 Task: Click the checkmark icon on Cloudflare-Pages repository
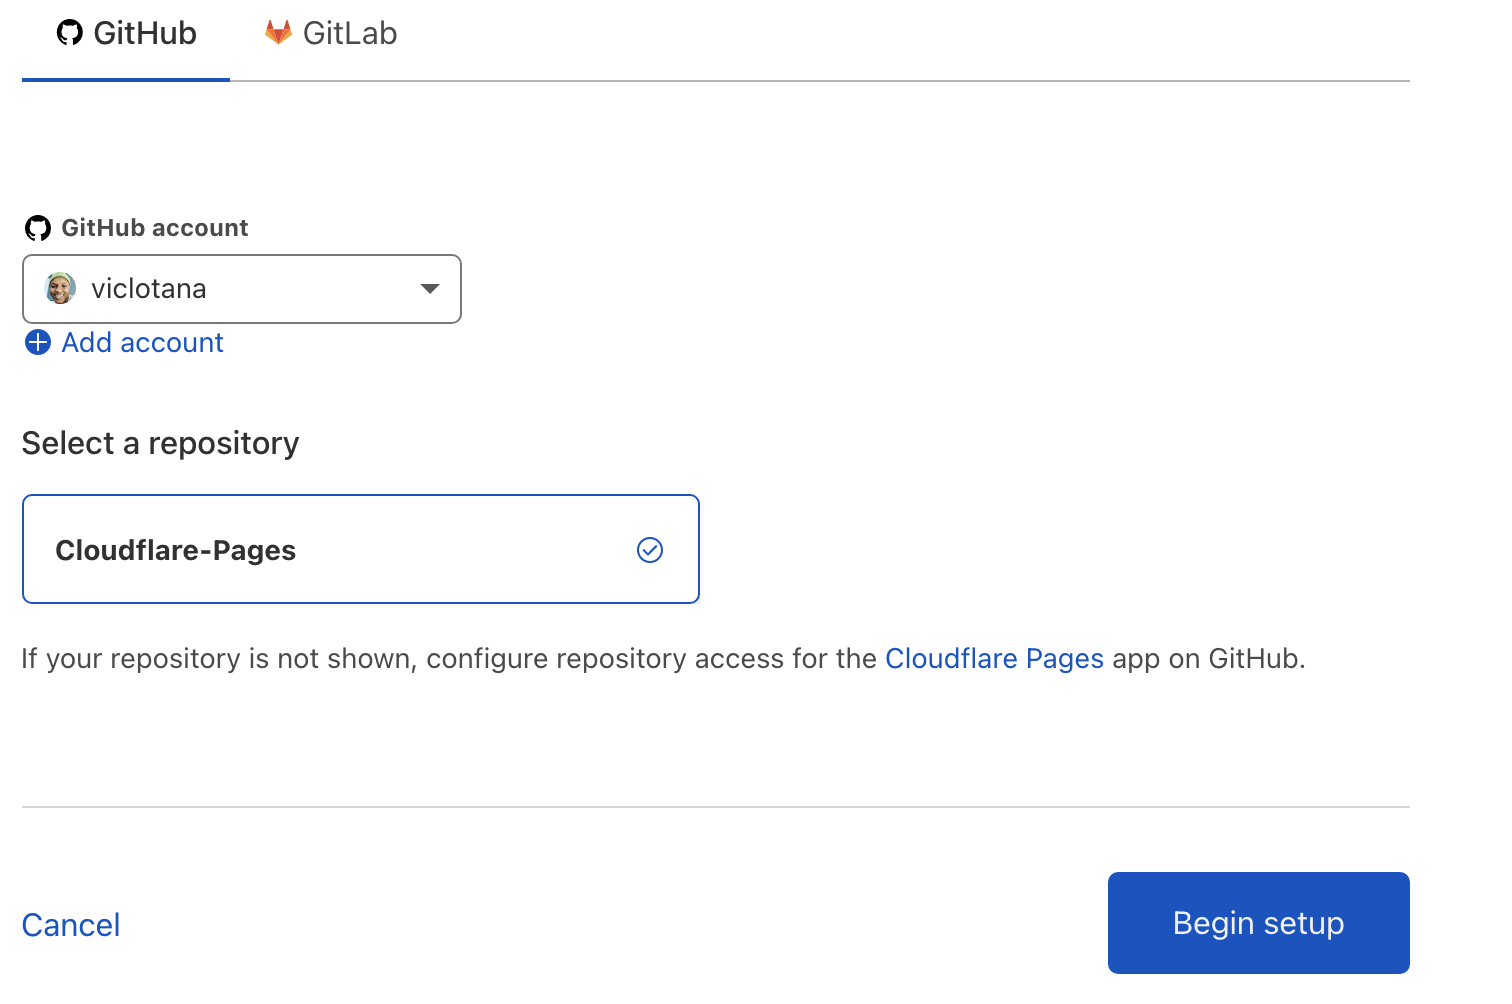point(650,550)
